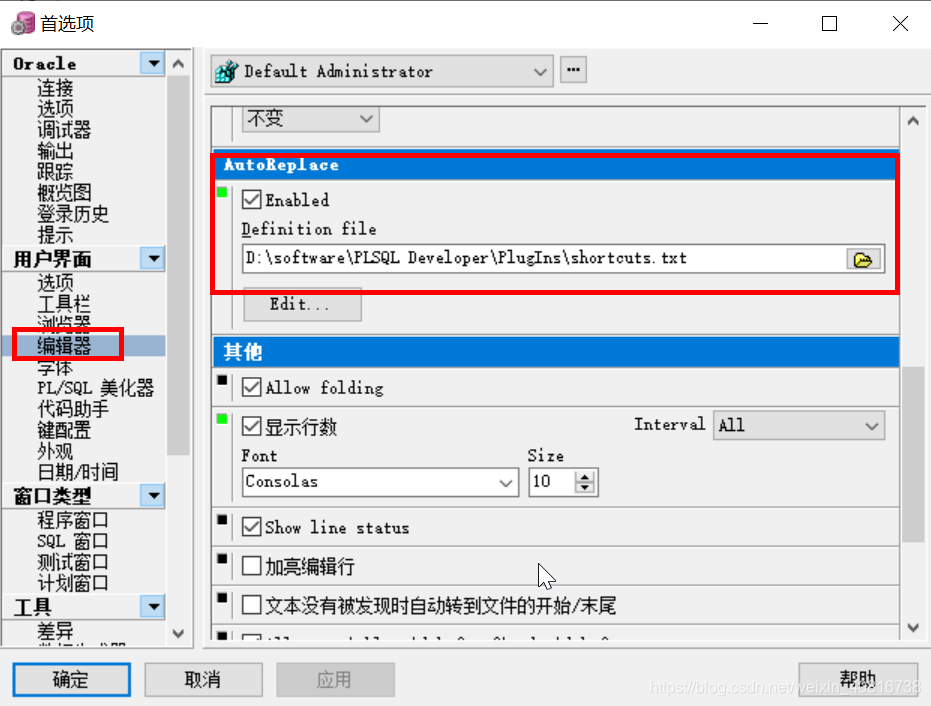Select PL/SQL 美化器 in the sidebar

click(96, 388)
